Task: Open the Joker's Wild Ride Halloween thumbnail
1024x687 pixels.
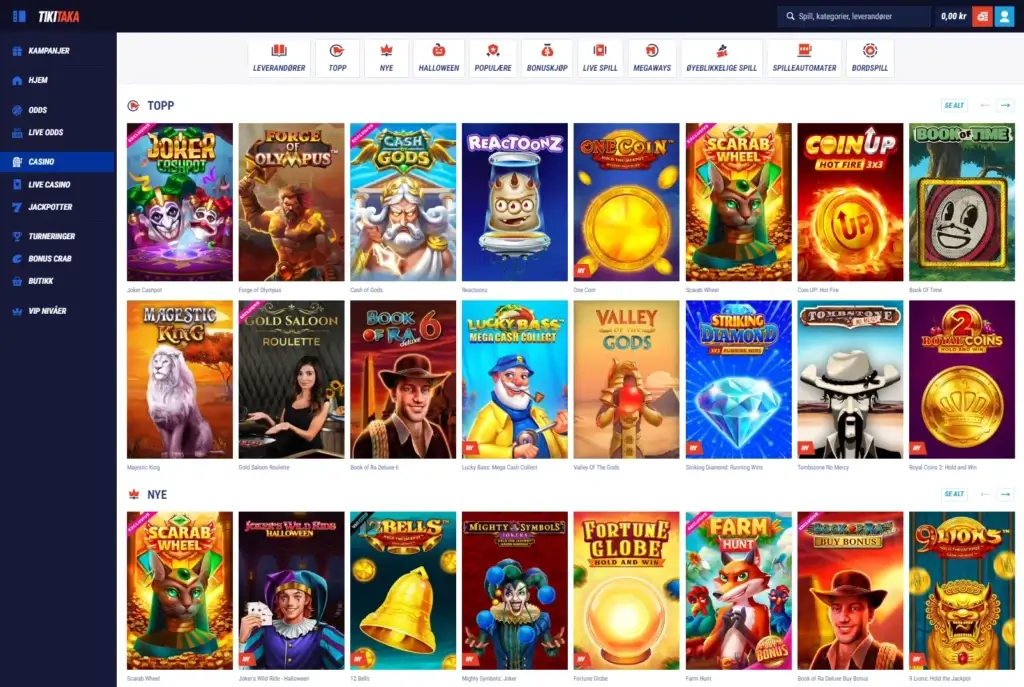Action: [x=291, y=591]
